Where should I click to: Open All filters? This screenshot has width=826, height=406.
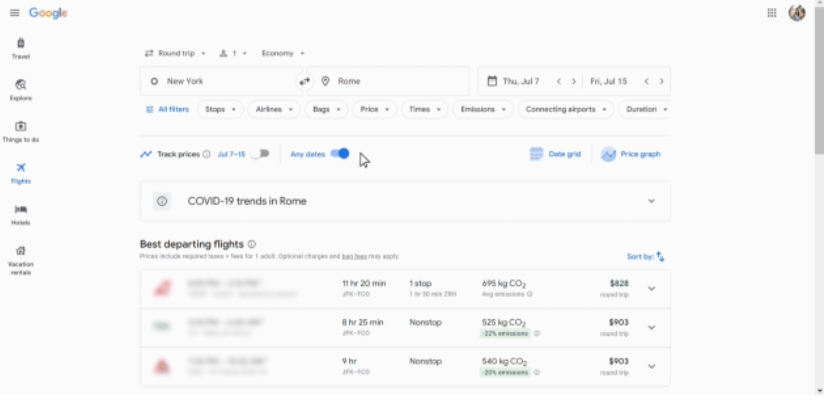pos(167,110)
